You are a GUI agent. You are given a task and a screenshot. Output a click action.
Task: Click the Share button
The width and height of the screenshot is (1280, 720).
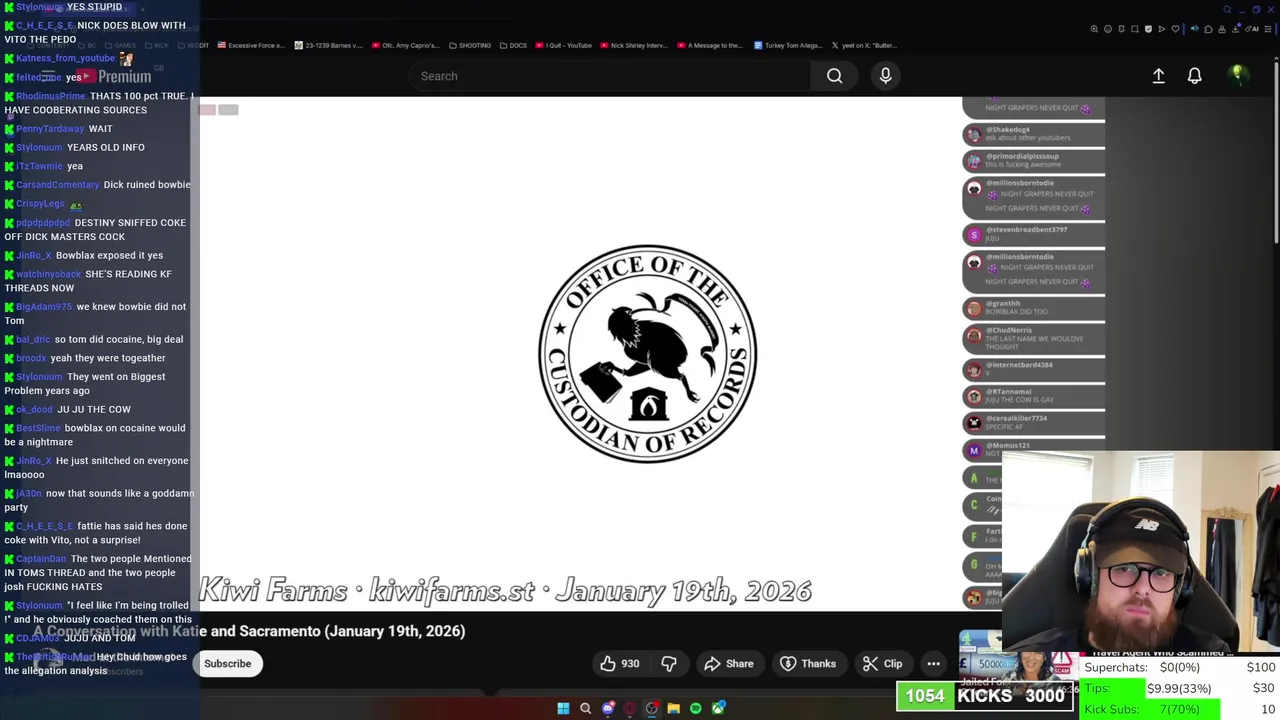(x=728, y=664)
